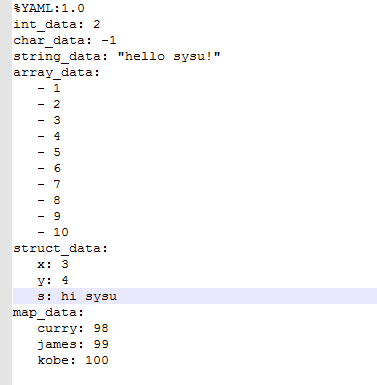Select the 'int_data: 2' line
The height and width of the screenshot is (385, 377).
point(57,24)
